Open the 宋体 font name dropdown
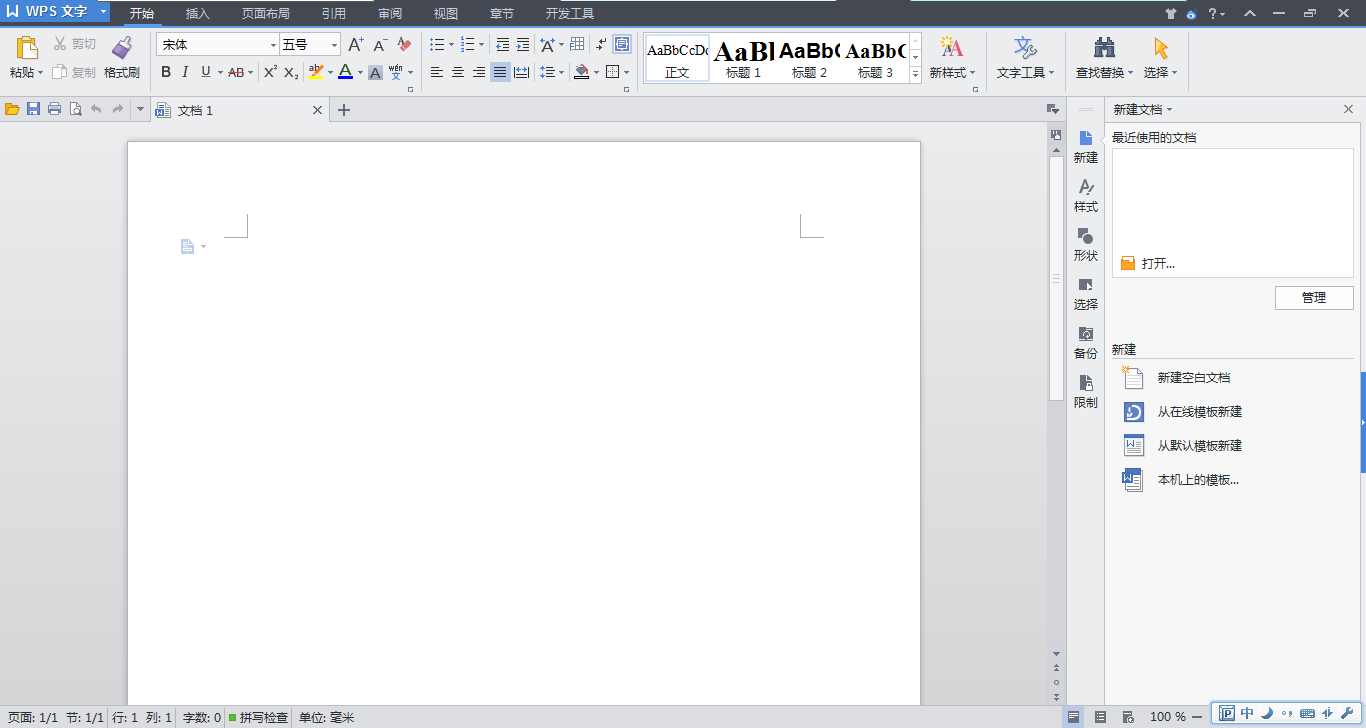The image size is (1366, 728). click(273, 45)
